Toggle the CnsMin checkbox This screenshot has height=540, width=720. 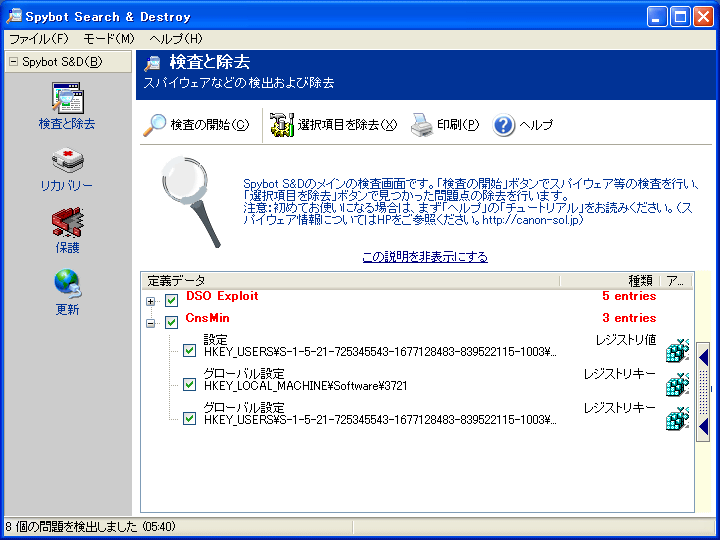click(171, 322)
